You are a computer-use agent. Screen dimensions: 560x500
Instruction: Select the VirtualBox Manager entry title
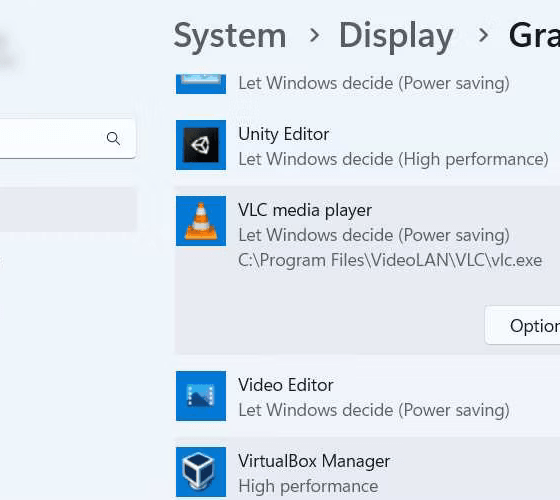[314, 461]
